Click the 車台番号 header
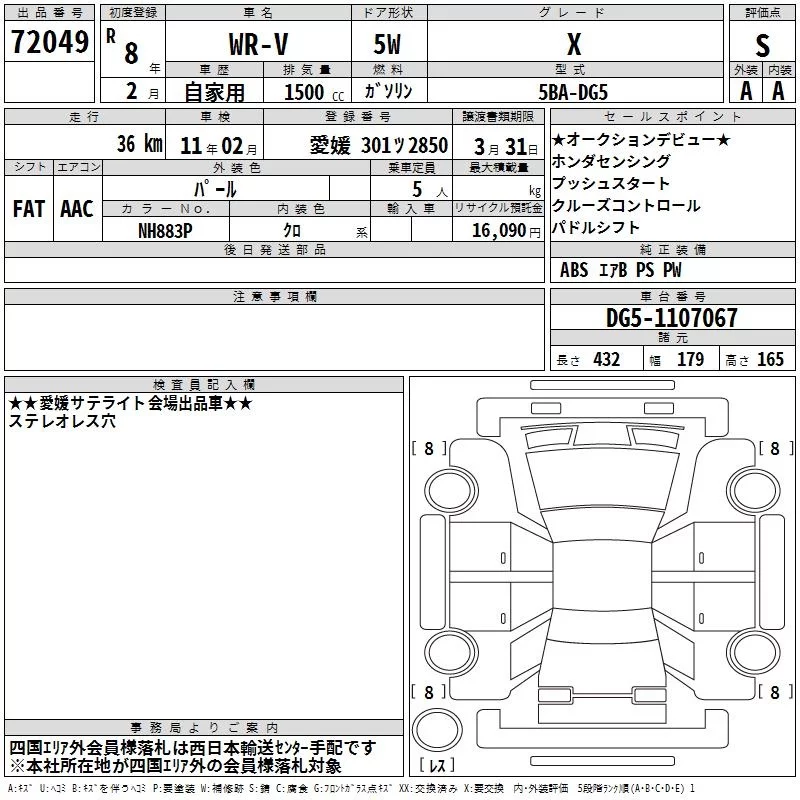The image size is (800, 800). pos(672,296)
